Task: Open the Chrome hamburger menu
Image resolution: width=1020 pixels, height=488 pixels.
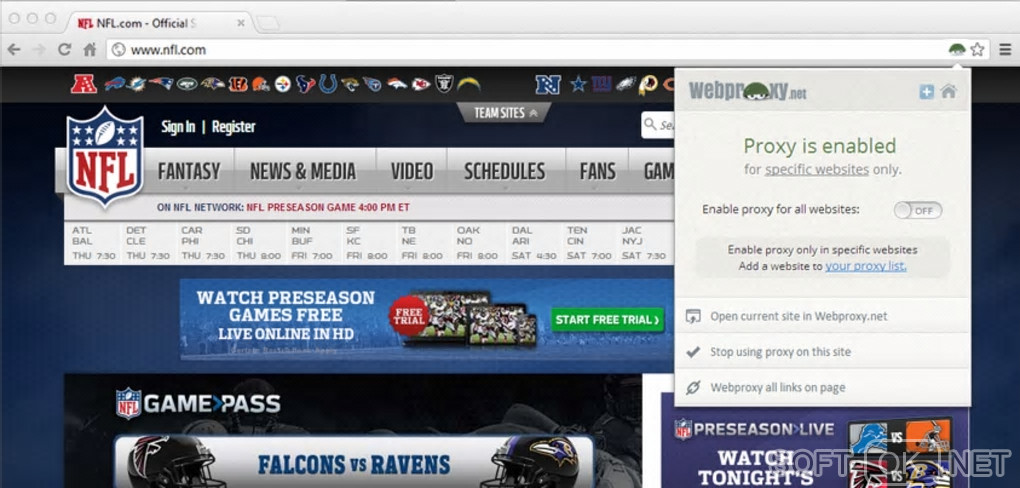Action: (x=1006, y=49)
